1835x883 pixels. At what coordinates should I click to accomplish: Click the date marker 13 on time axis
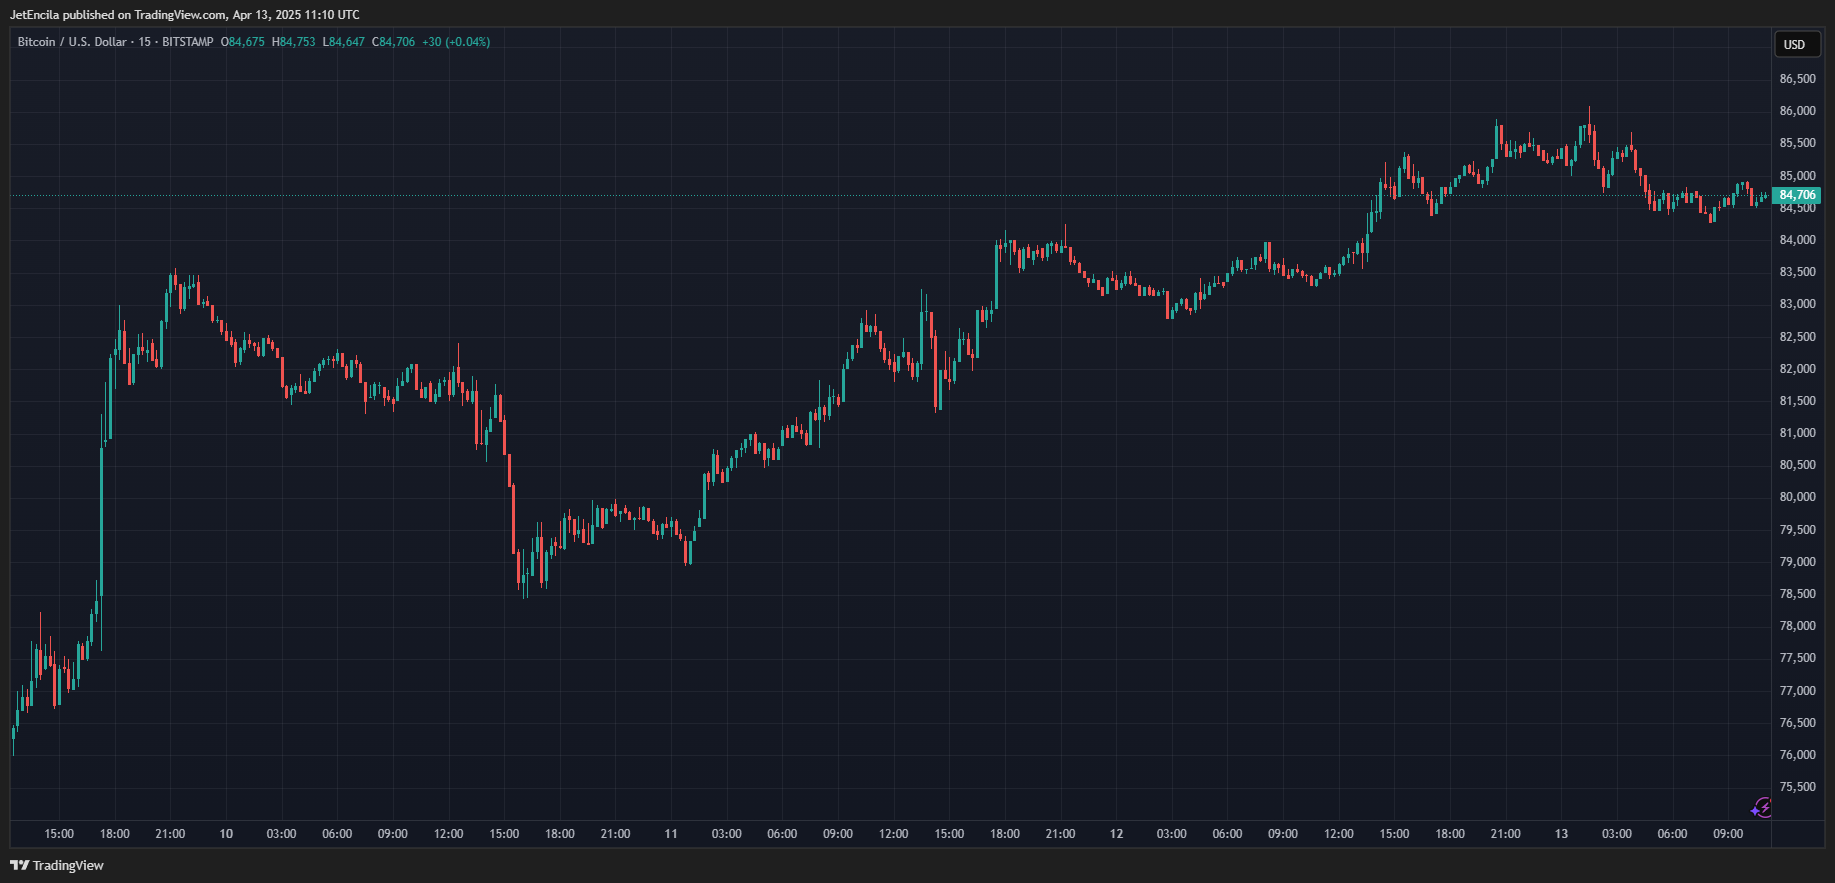tap(1561, 834)
